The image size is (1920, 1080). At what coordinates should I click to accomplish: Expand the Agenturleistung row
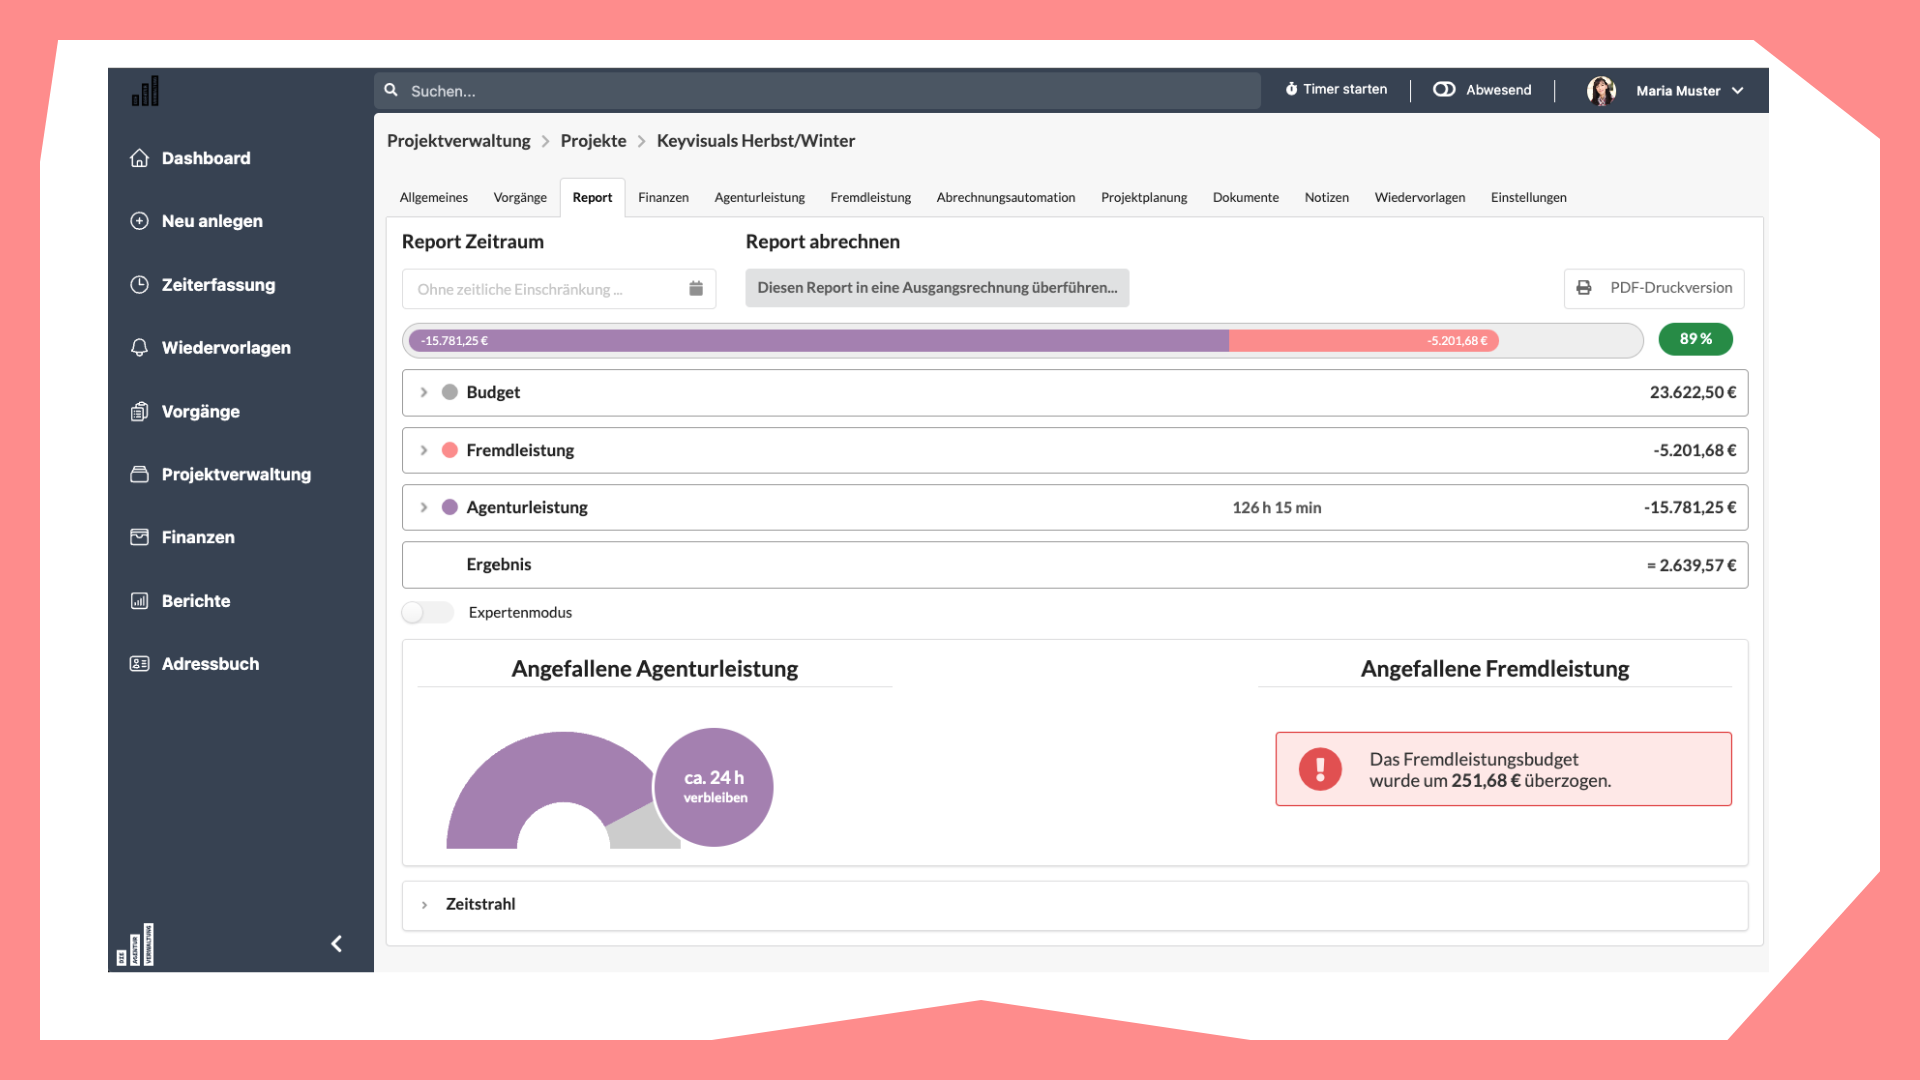click(424, 507)
